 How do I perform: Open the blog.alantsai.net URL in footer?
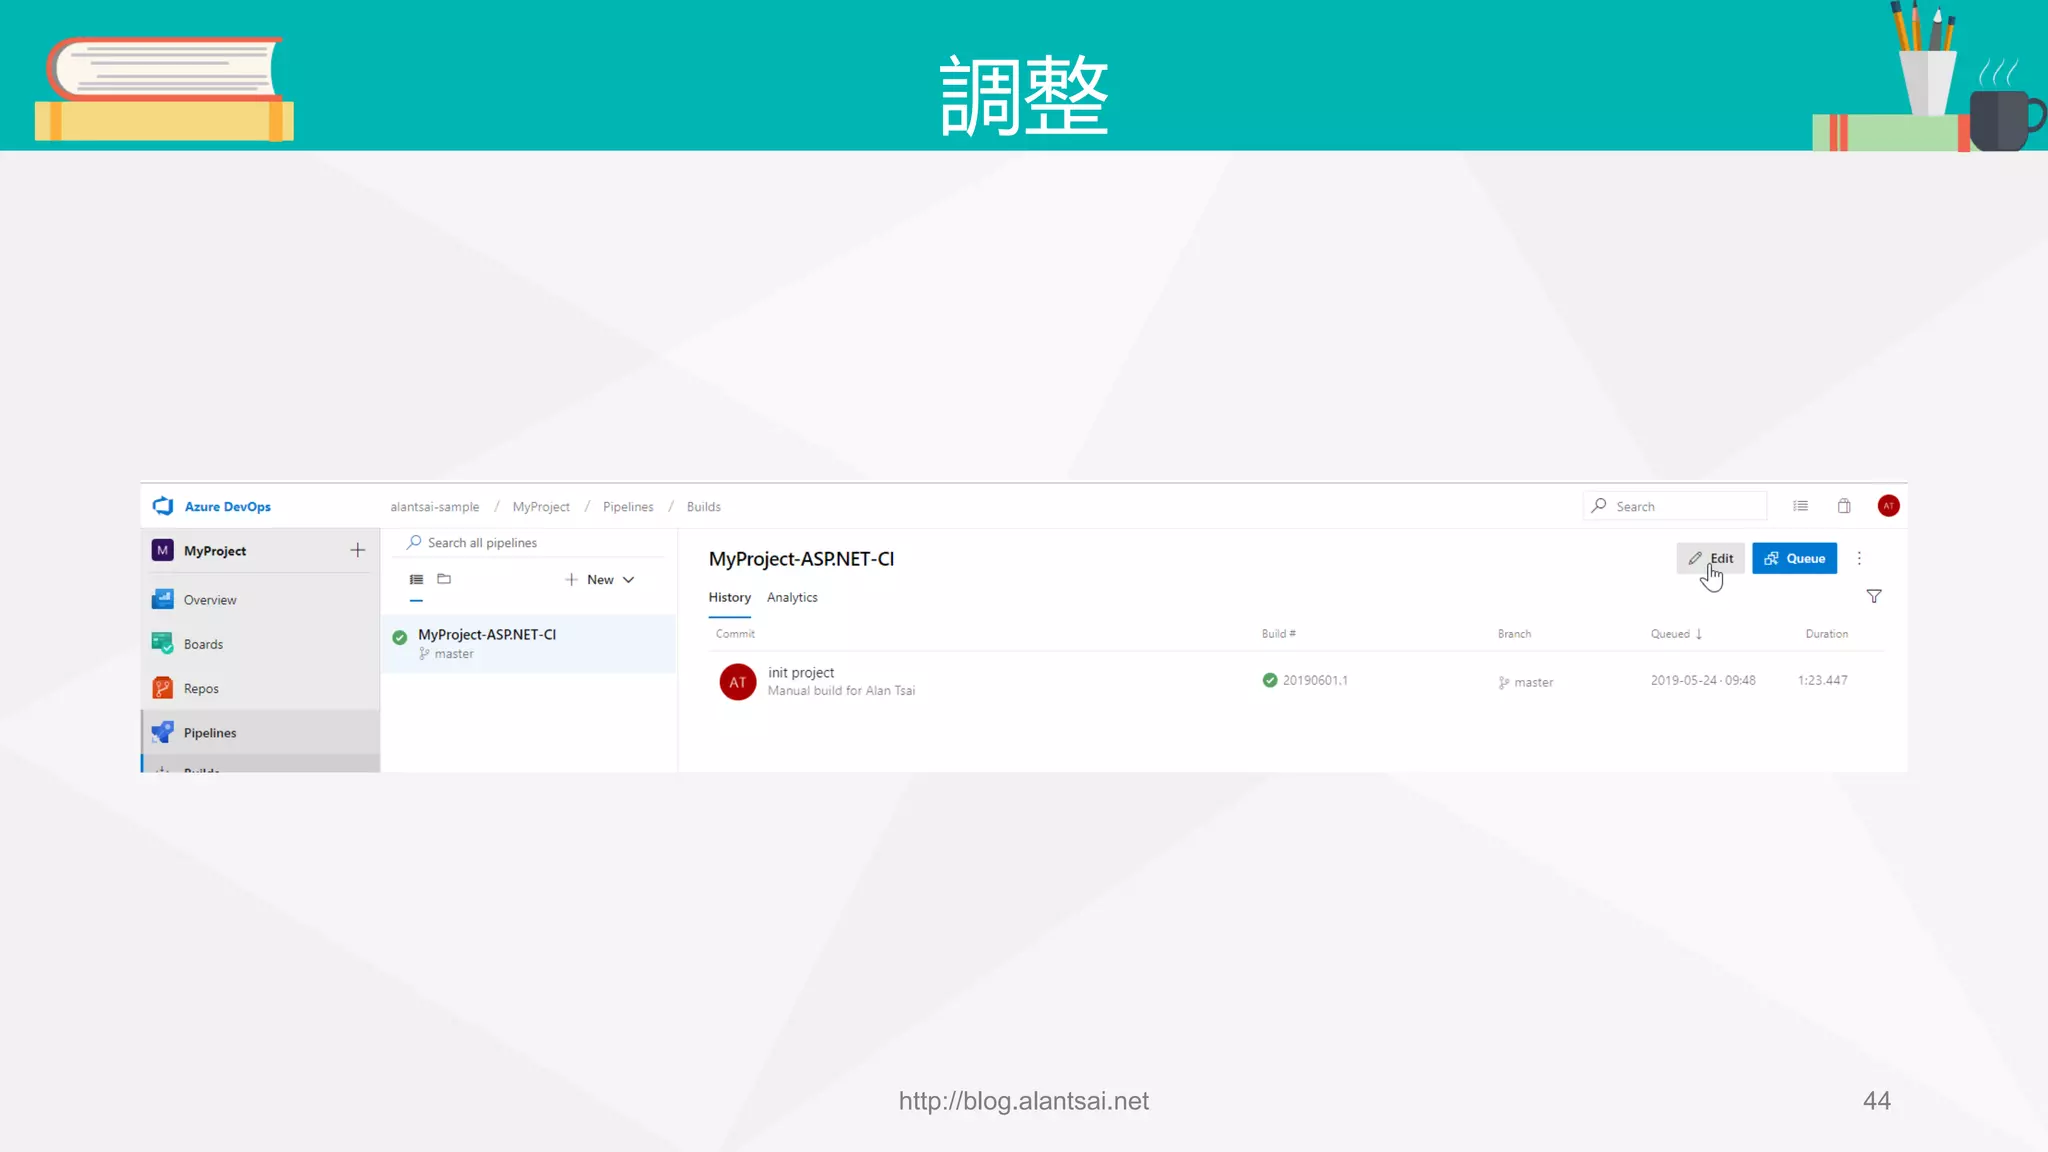click(1023, 1101)
